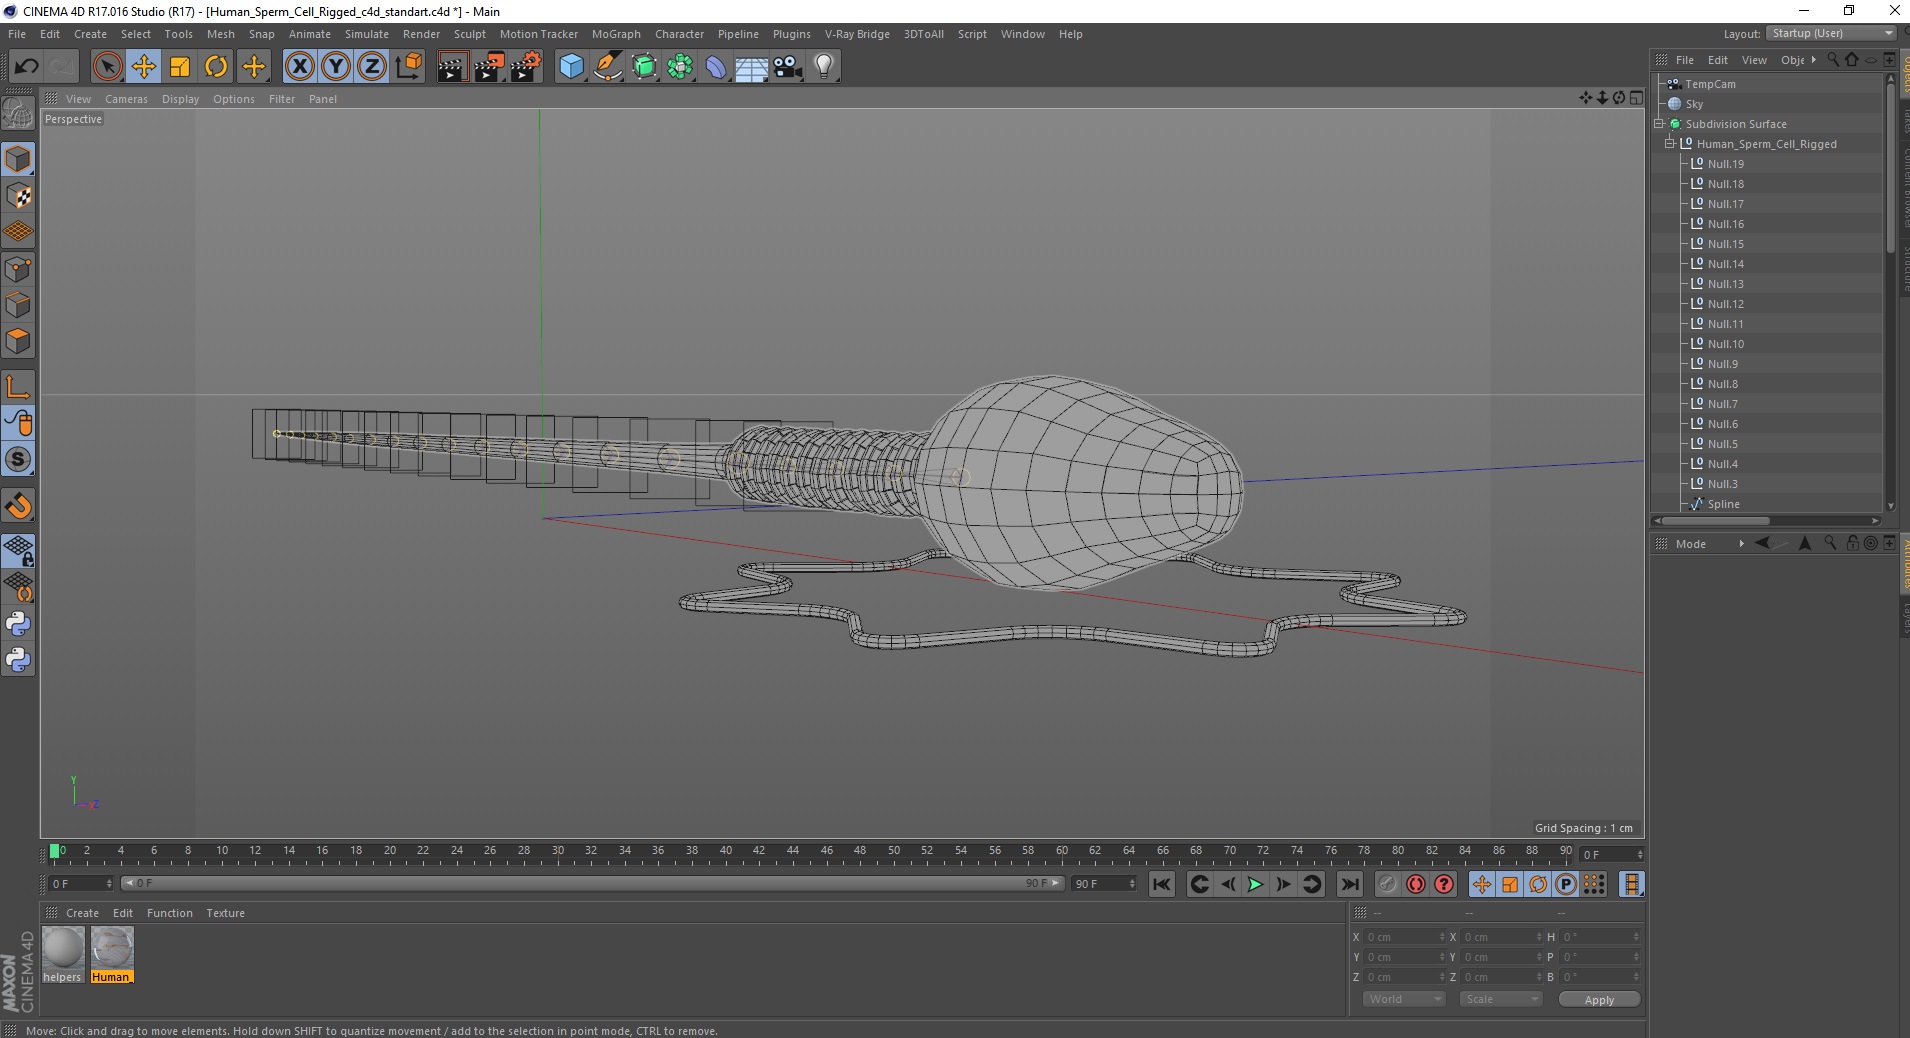Add a Floor environment object
The image size is (1910, 1038).
coord(752,67)
